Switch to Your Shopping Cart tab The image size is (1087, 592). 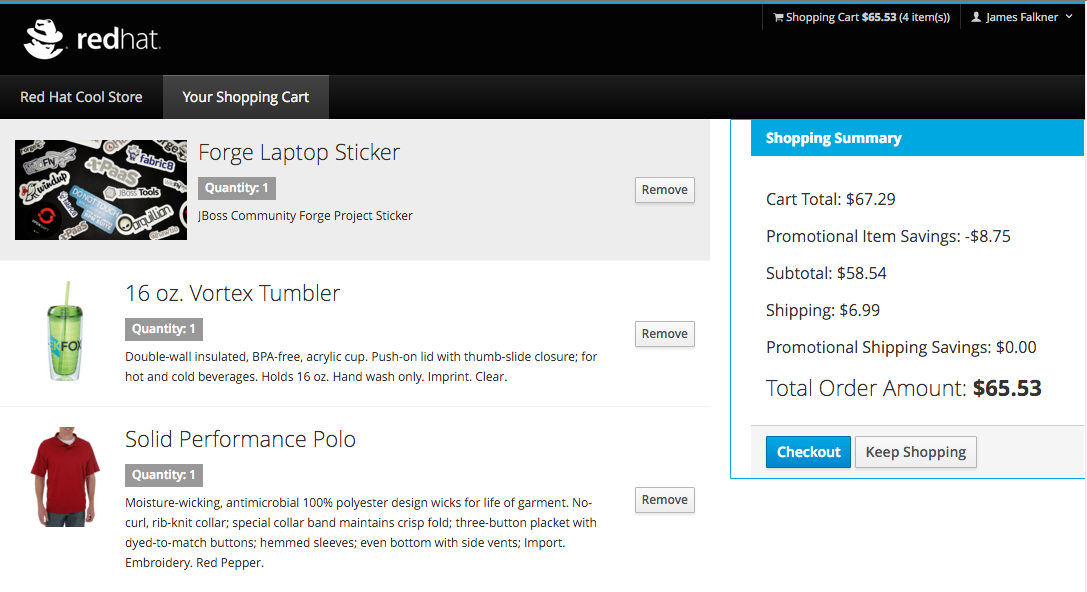coord(245,97)
